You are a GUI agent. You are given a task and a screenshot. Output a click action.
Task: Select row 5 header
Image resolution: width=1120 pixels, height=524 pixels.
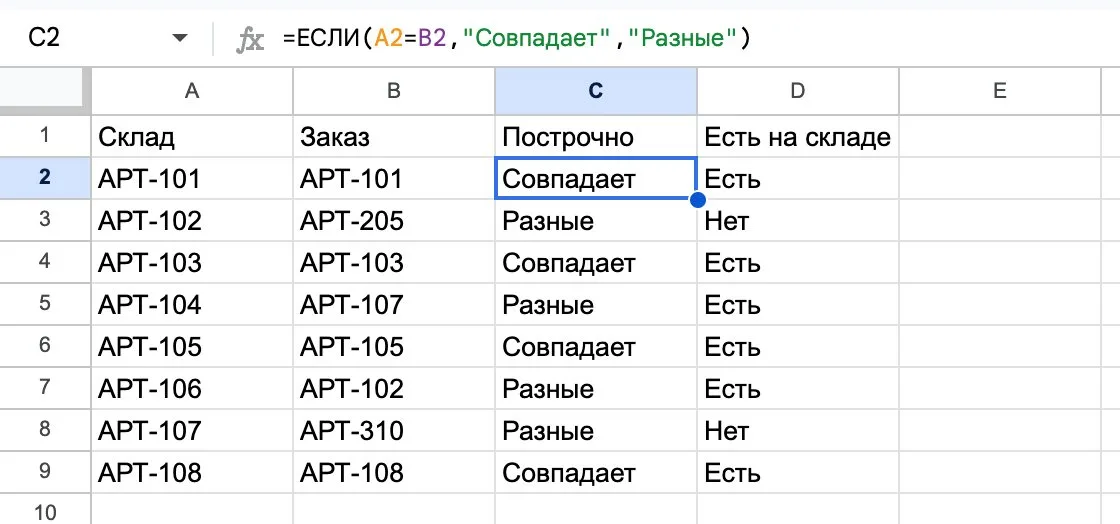tap(46, 304)
